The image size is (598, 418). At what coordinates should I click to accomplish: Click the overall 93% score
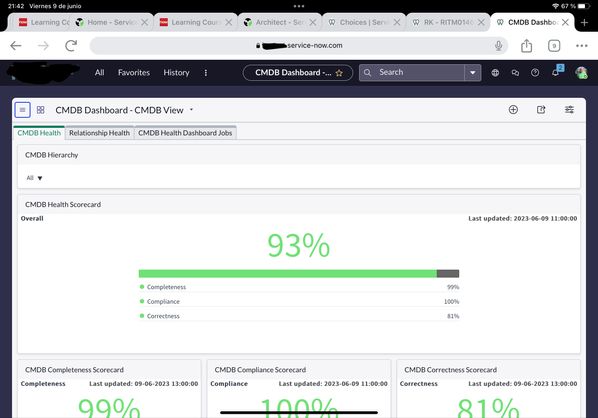click(299, 245)
